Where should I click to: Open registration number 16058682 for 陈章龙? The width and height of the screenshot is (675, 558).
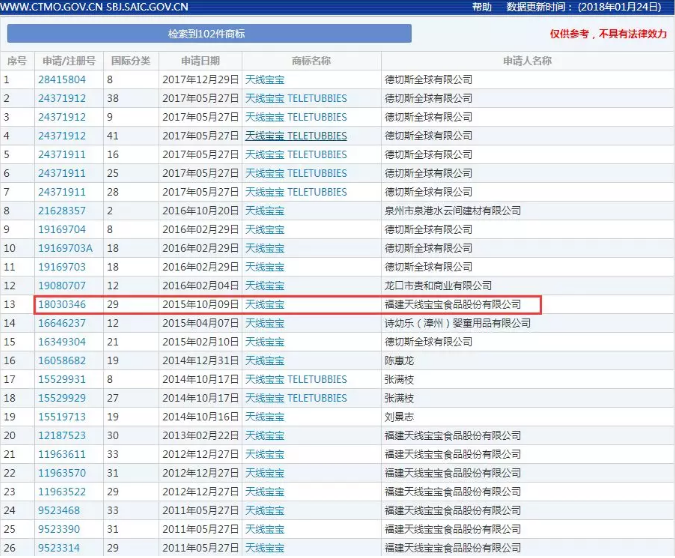point(62,360)
